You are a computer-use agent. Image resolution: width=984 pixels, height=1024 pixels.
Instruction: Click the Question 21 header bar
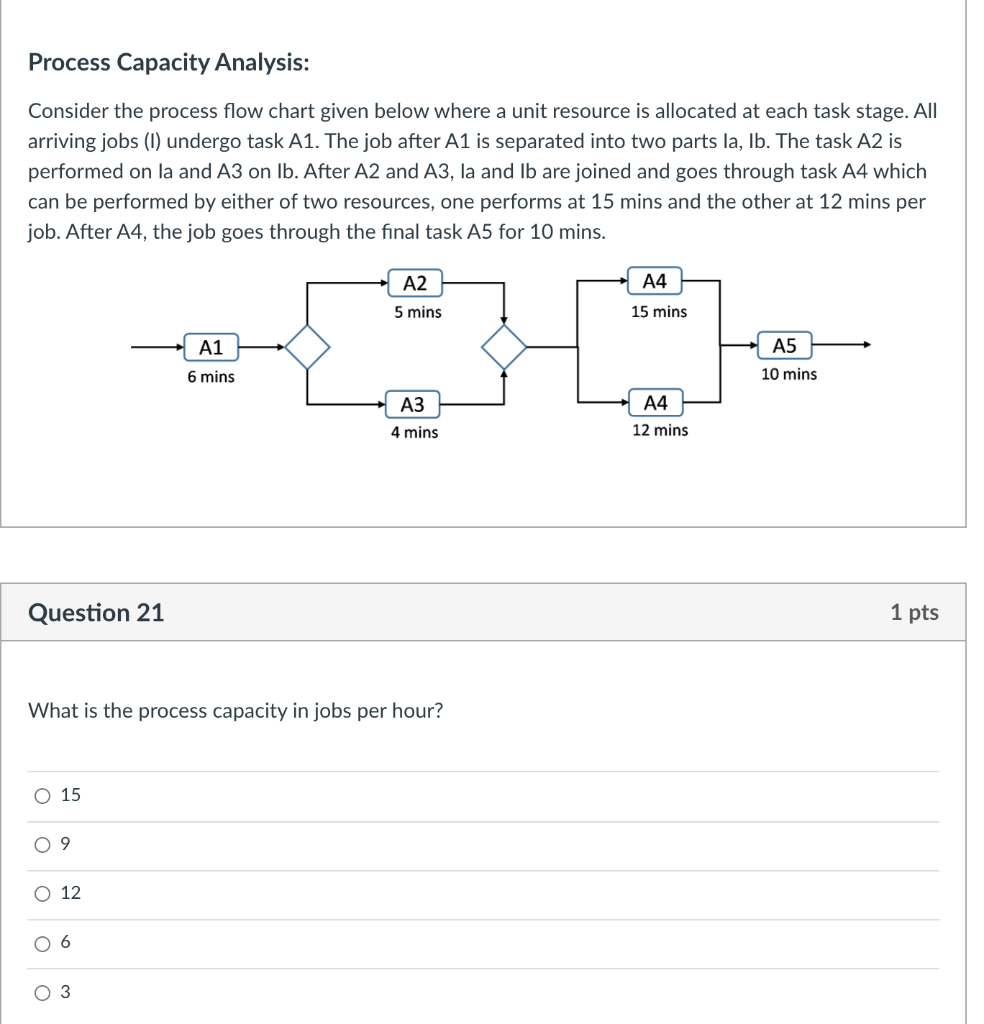(x=96, y=612)
